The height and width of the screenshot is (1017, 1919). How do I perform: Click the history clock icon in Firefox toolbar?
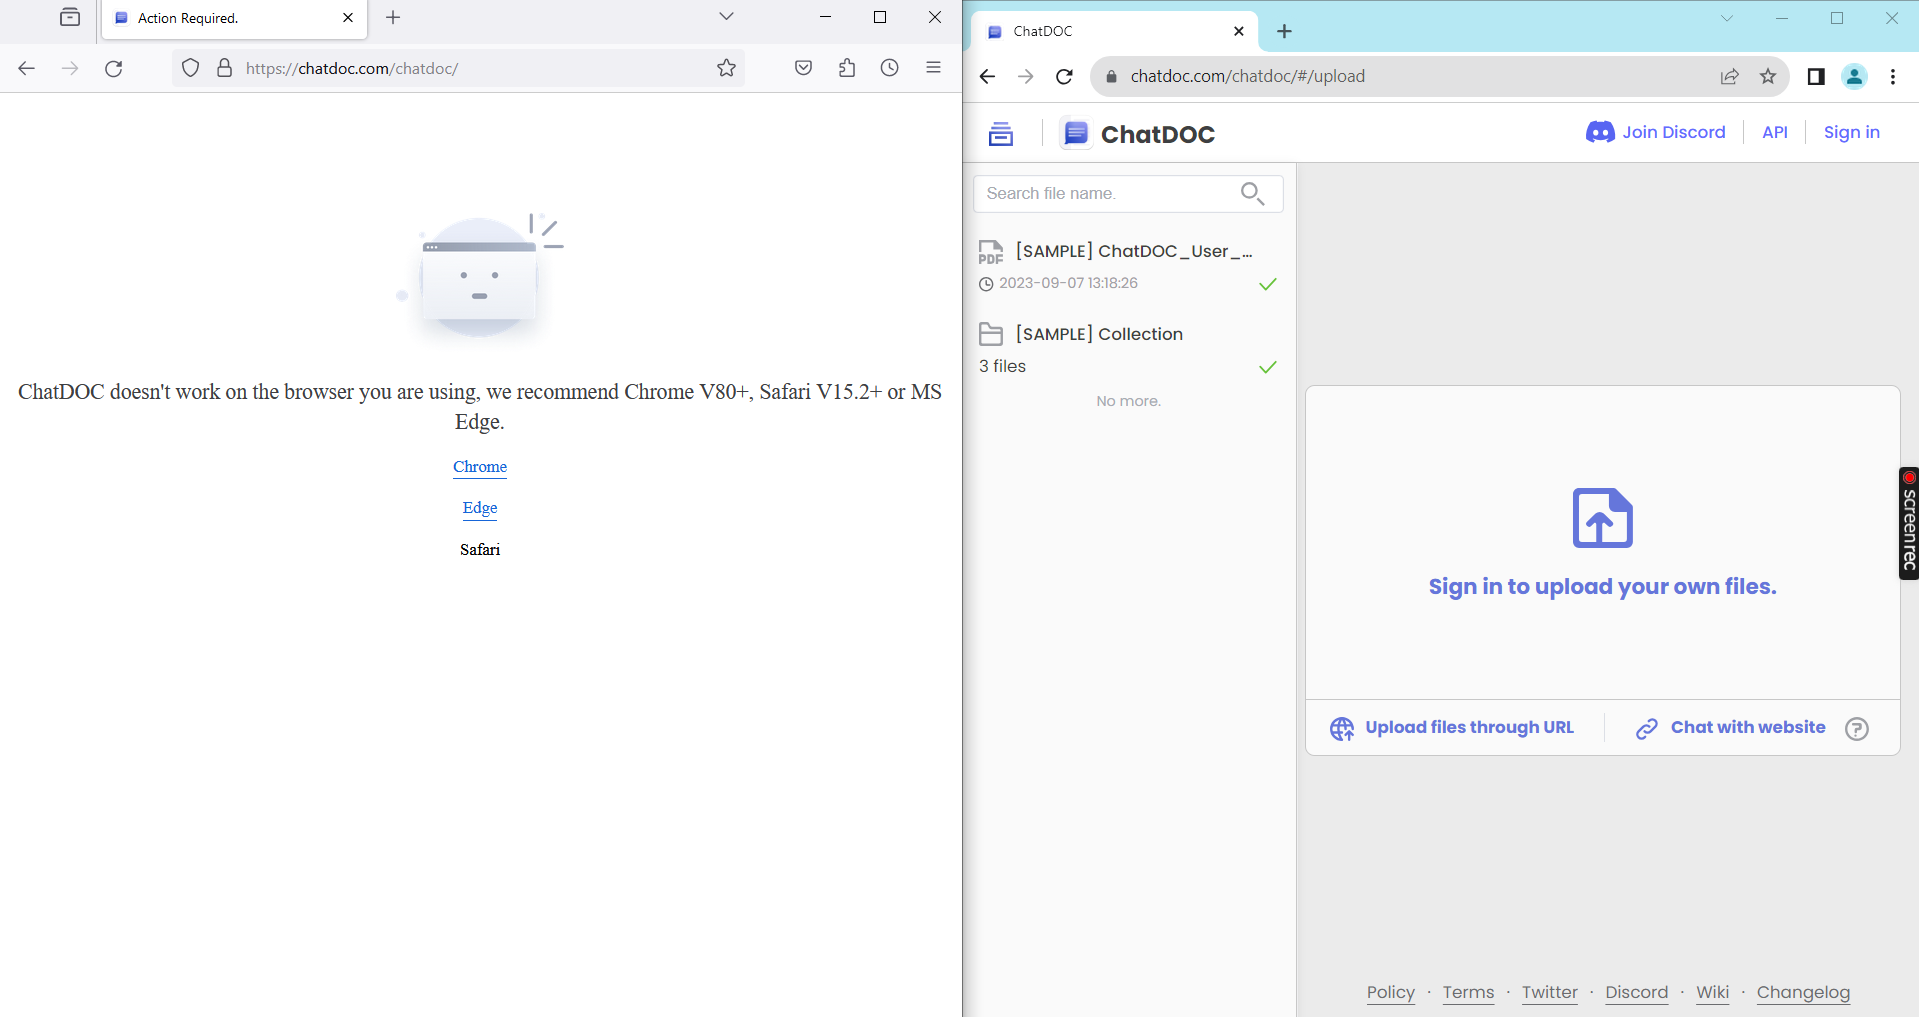889,67
